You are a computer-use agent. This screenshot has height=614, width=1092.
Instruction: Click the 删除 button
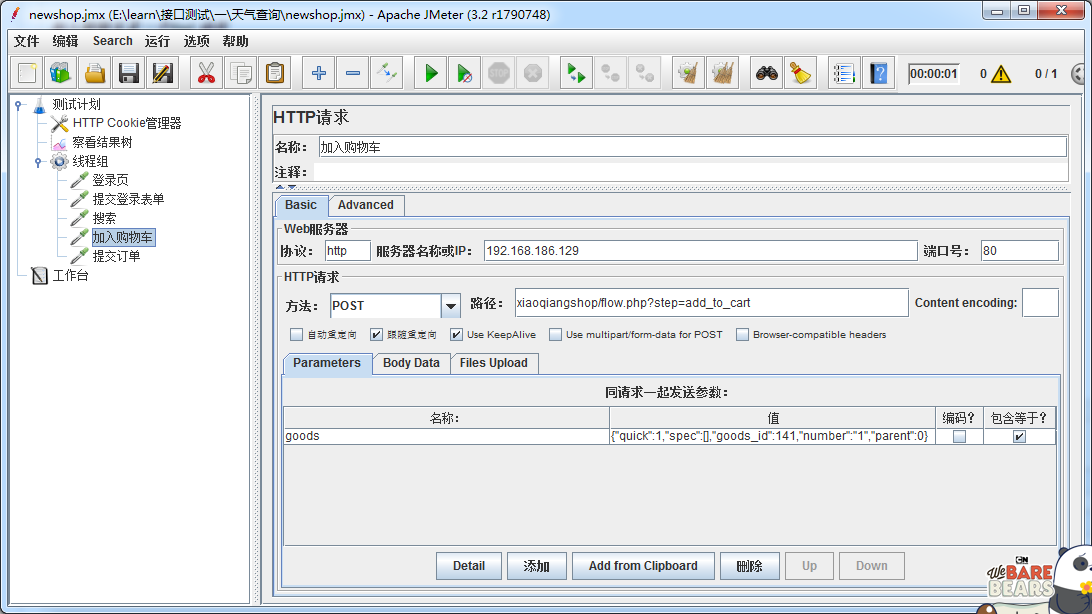749,566
